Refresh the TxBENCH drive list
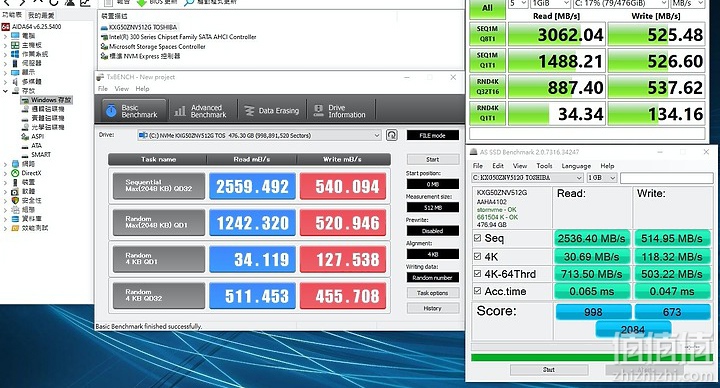This screenshot has height=388, width=720. (391, 135)
